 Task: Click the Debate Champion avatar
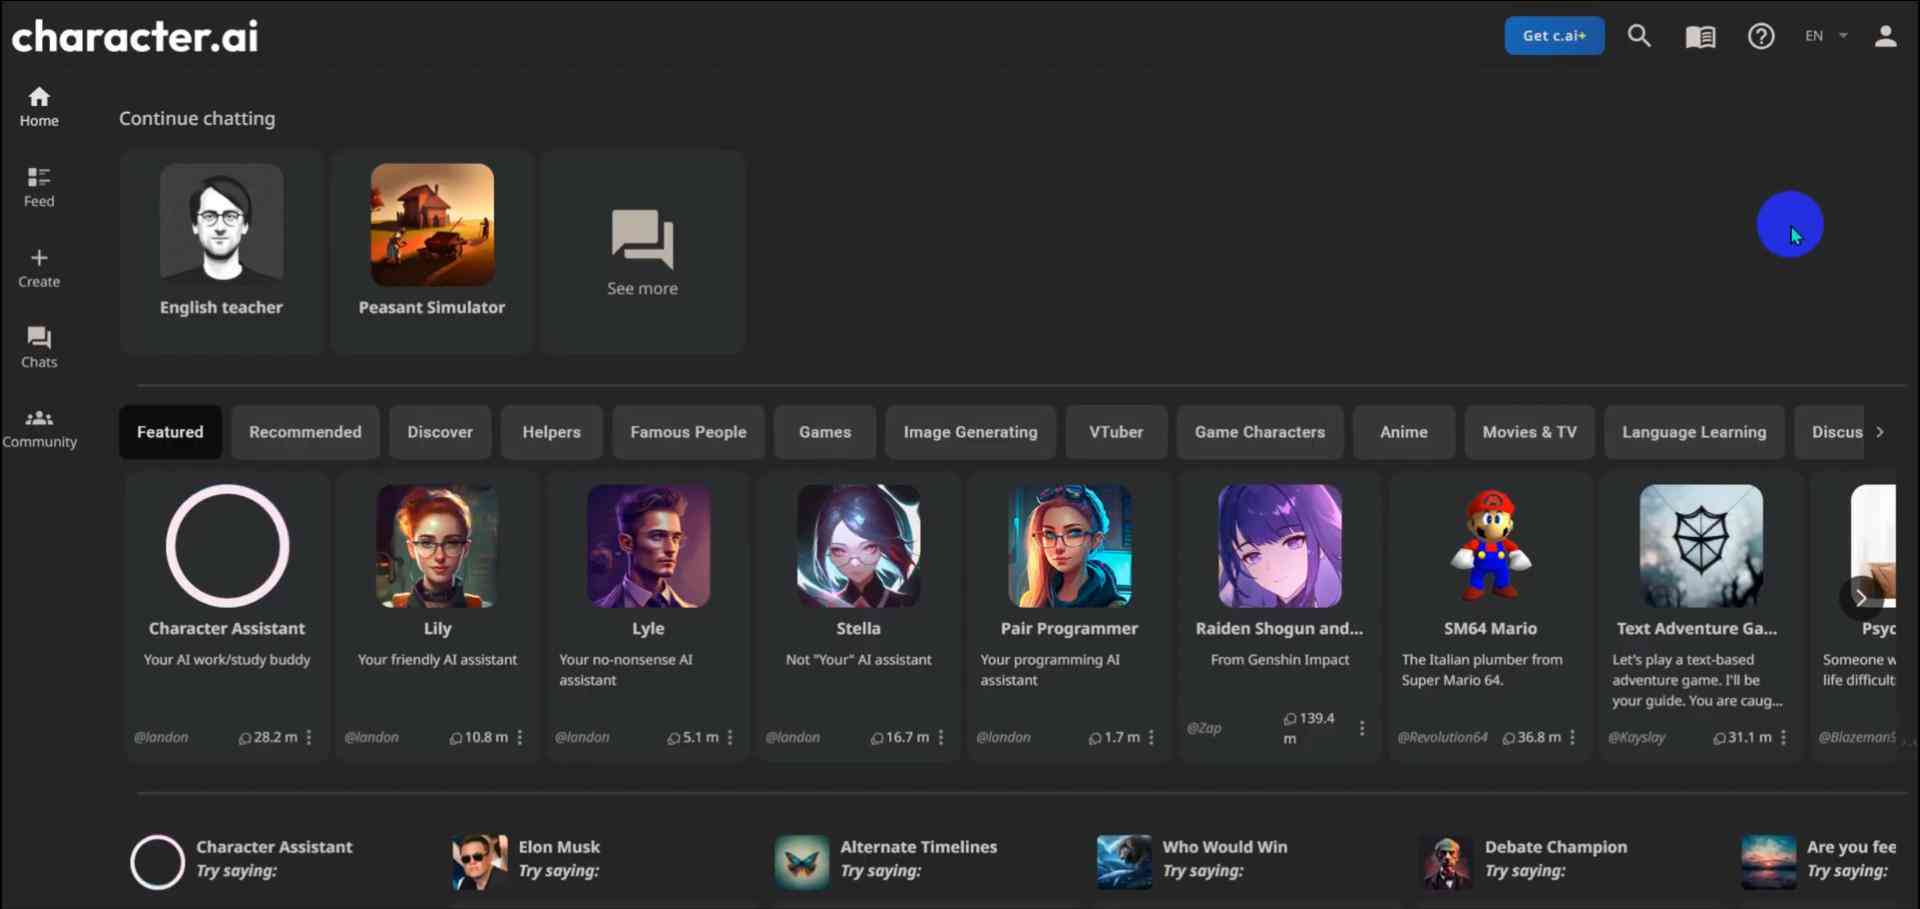click(x=1446, y=862)
